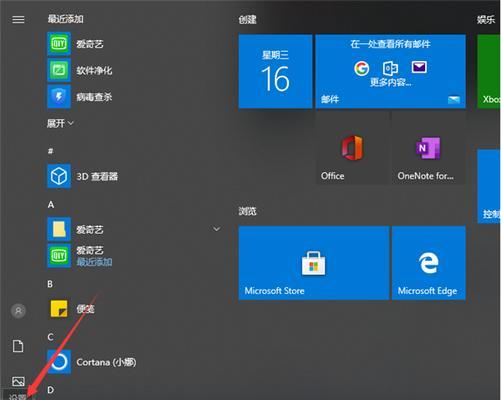Click the # section header
The height and width of the screenshot is (400, 501).
[50, 151]
